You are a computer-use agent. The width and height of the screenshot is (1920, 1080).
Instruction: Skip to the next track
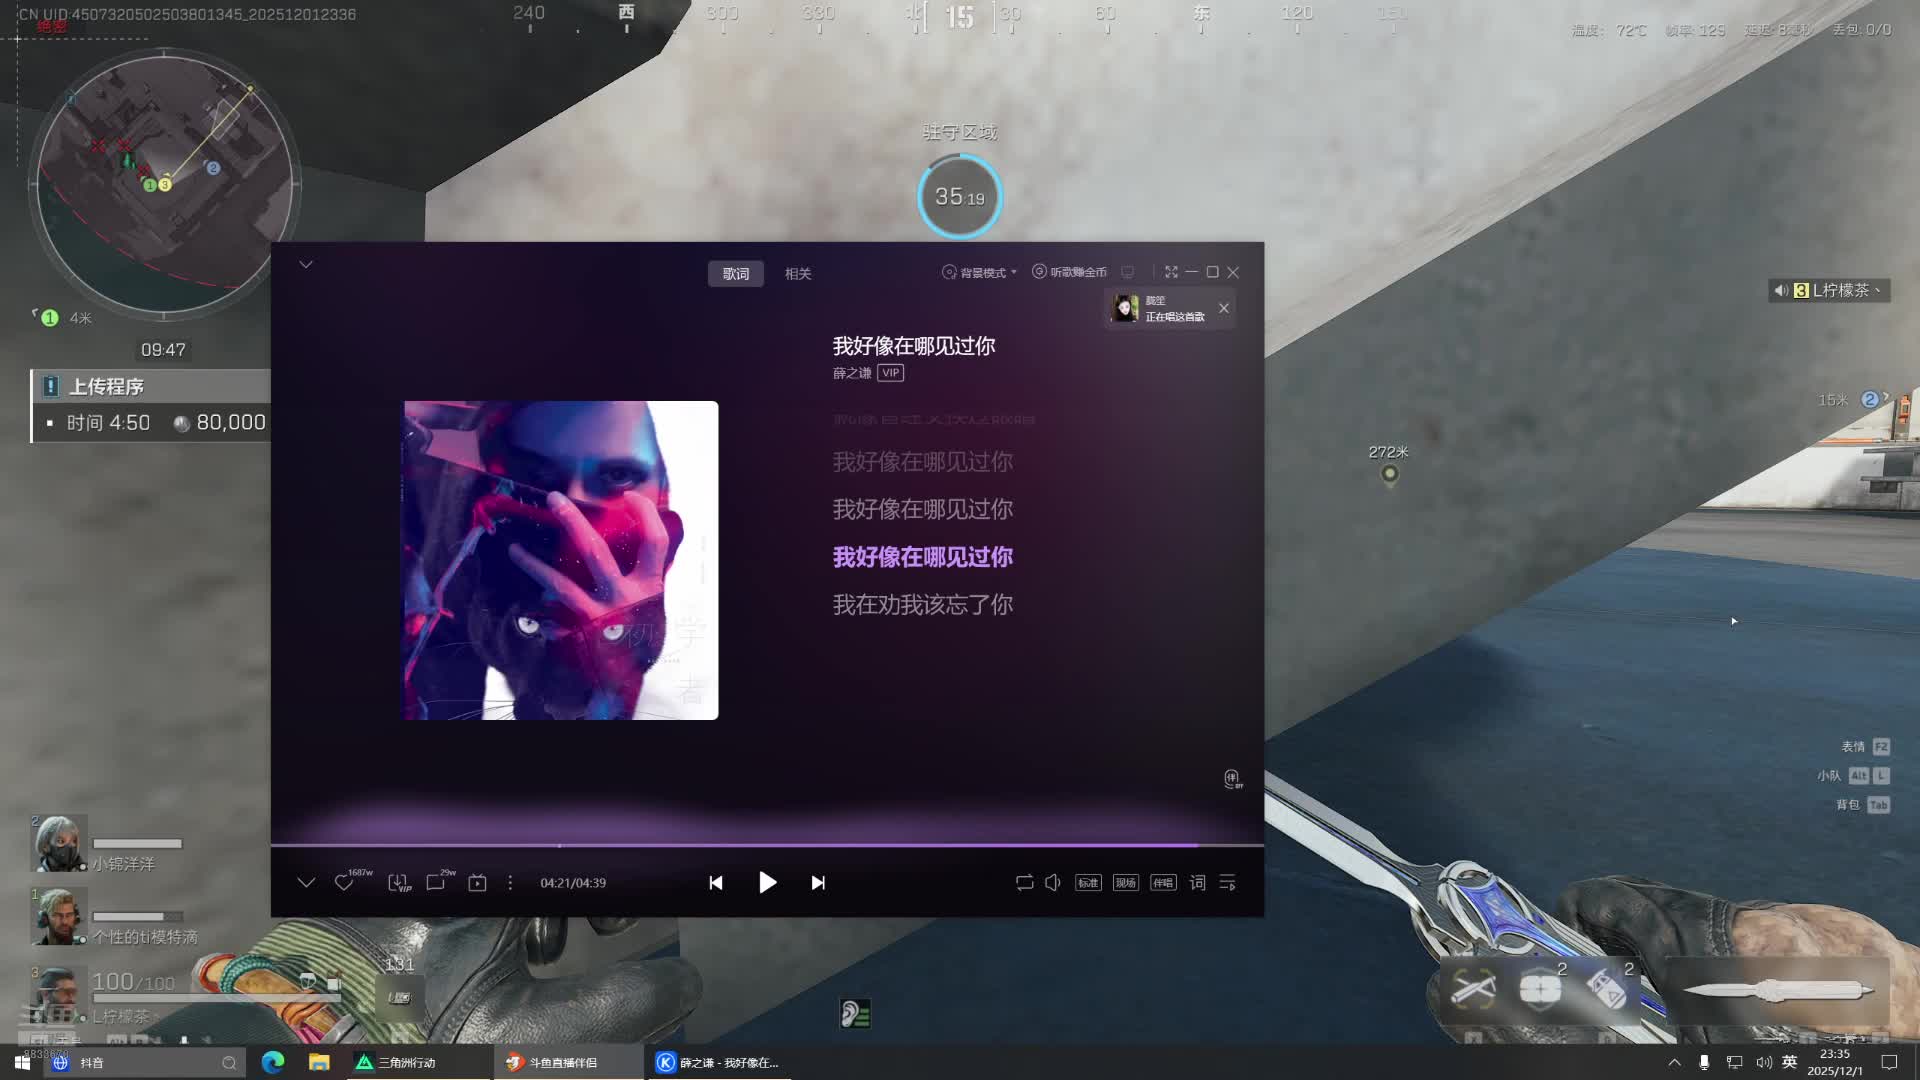[x=818, y=882]
